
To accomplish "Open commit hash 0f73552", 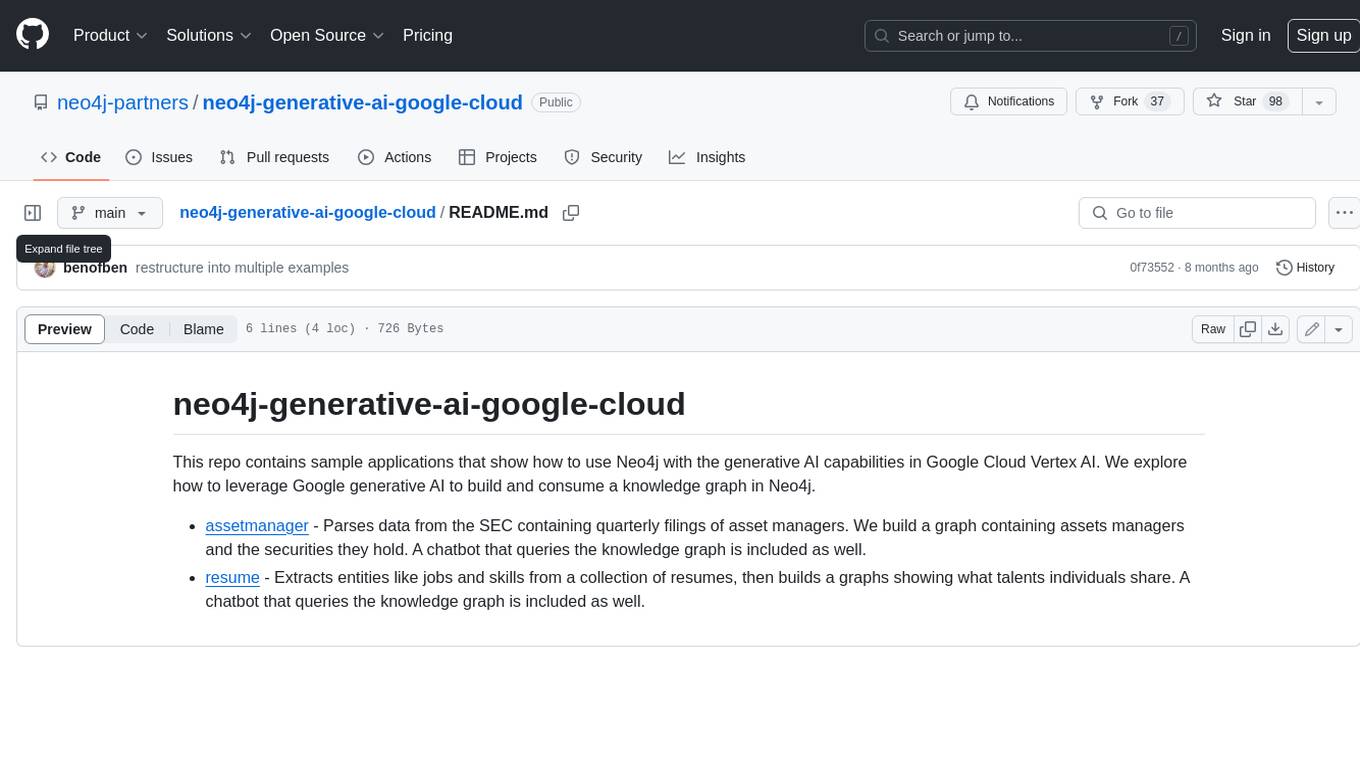I will click(1152, 268).
